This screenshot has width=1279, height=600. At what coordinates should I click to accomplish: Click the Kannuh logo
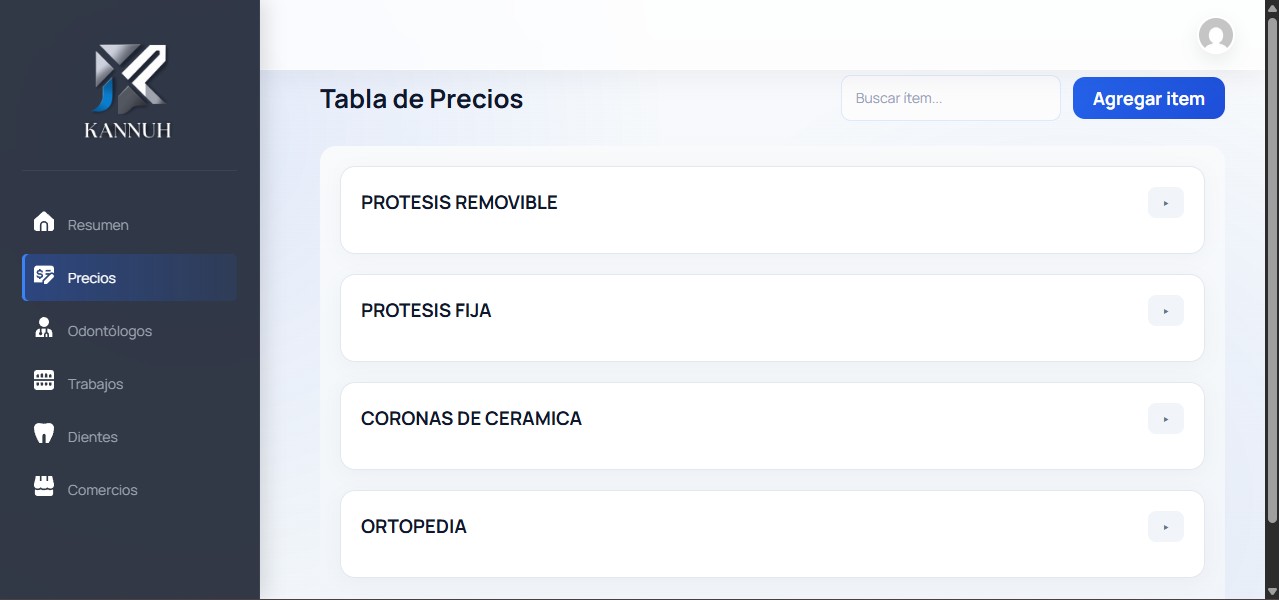127,90
